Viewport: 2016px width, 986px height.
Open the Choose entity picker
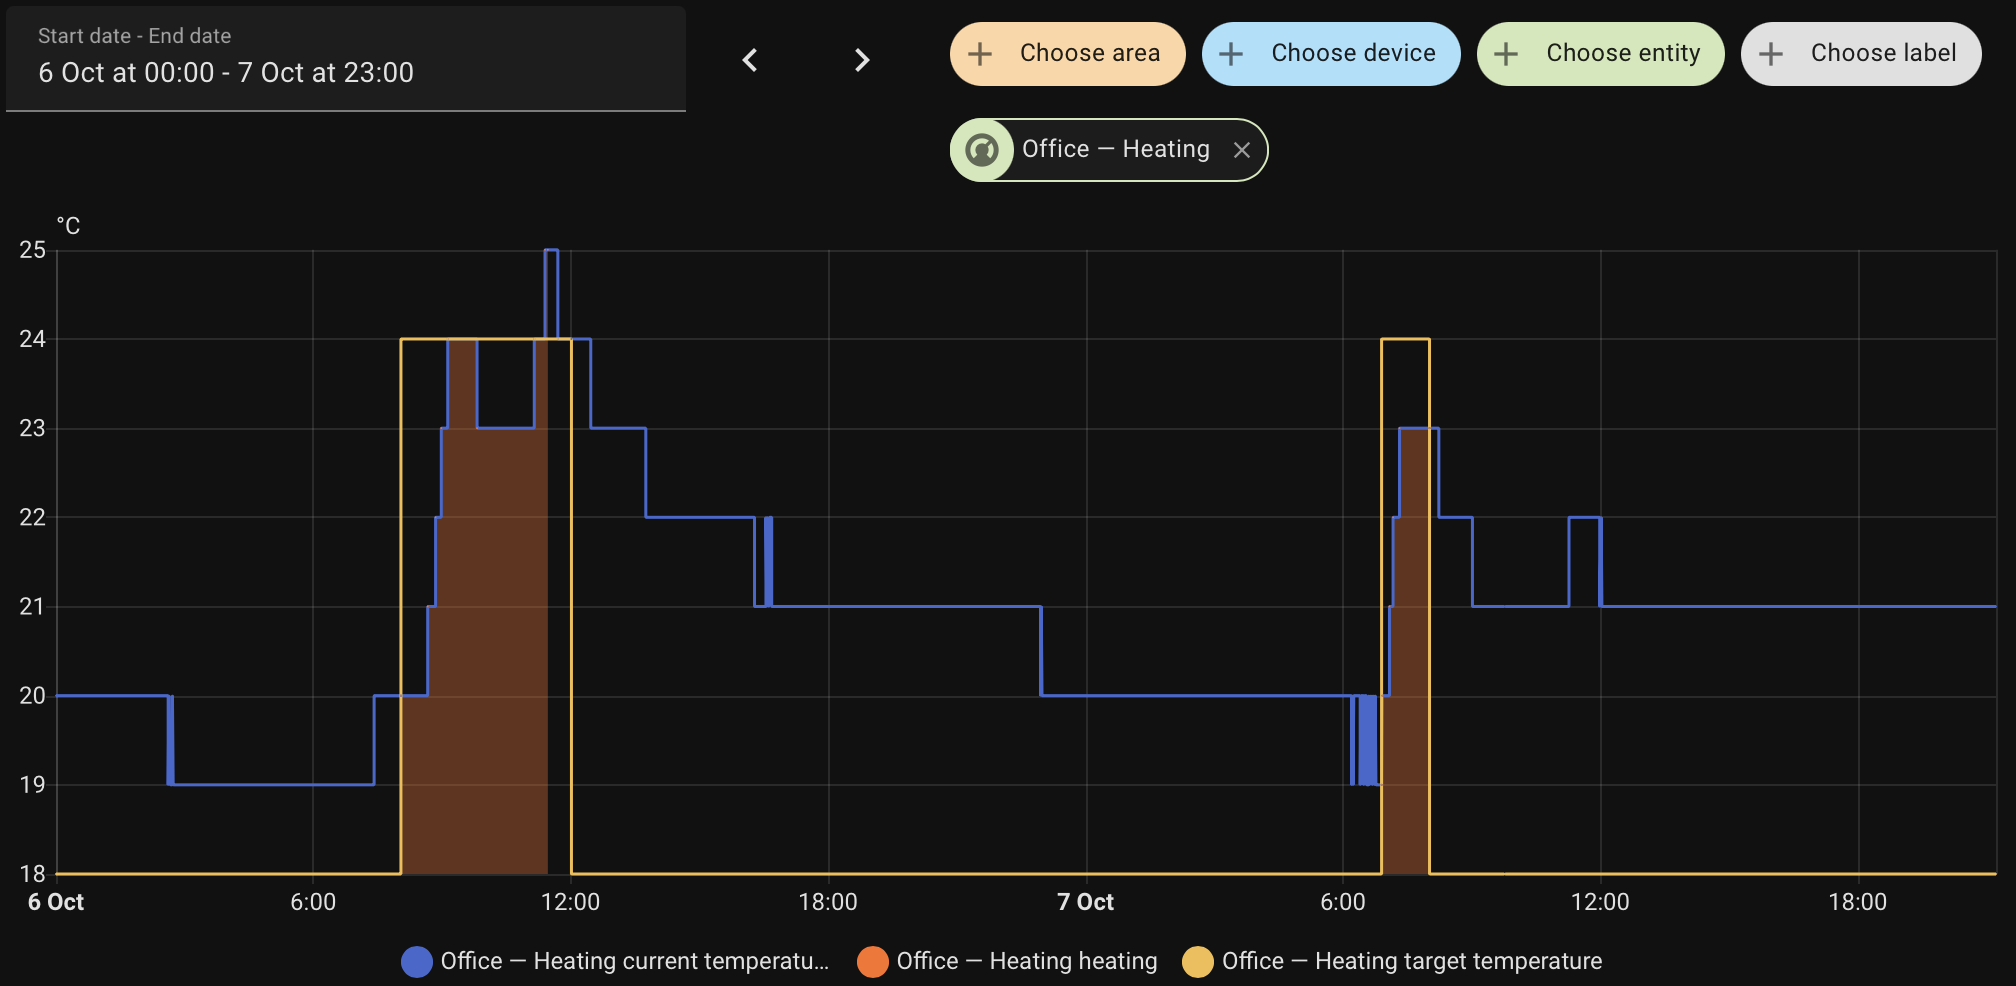point(1622,54)
